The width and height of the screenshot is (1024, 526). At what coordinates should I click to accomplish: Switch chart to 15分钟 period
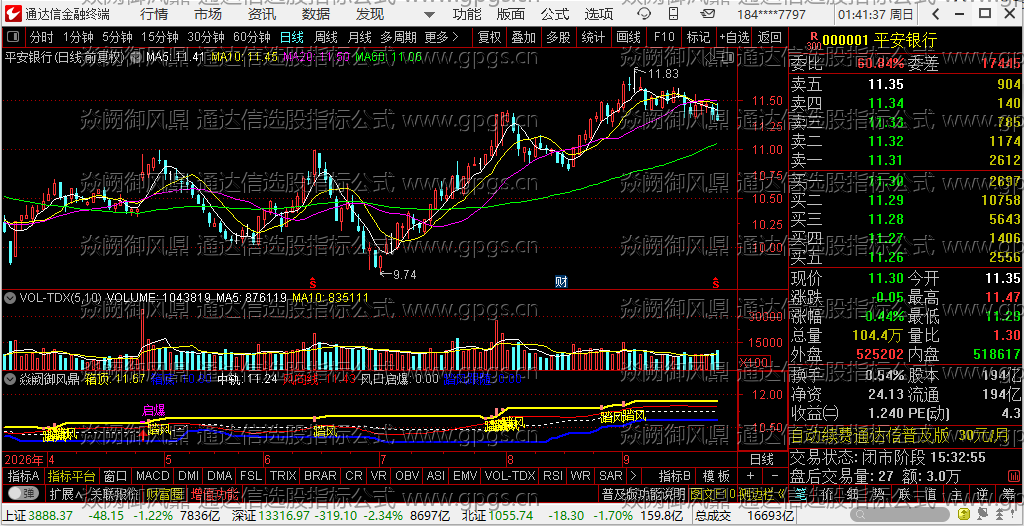click(x=159, y=37)
